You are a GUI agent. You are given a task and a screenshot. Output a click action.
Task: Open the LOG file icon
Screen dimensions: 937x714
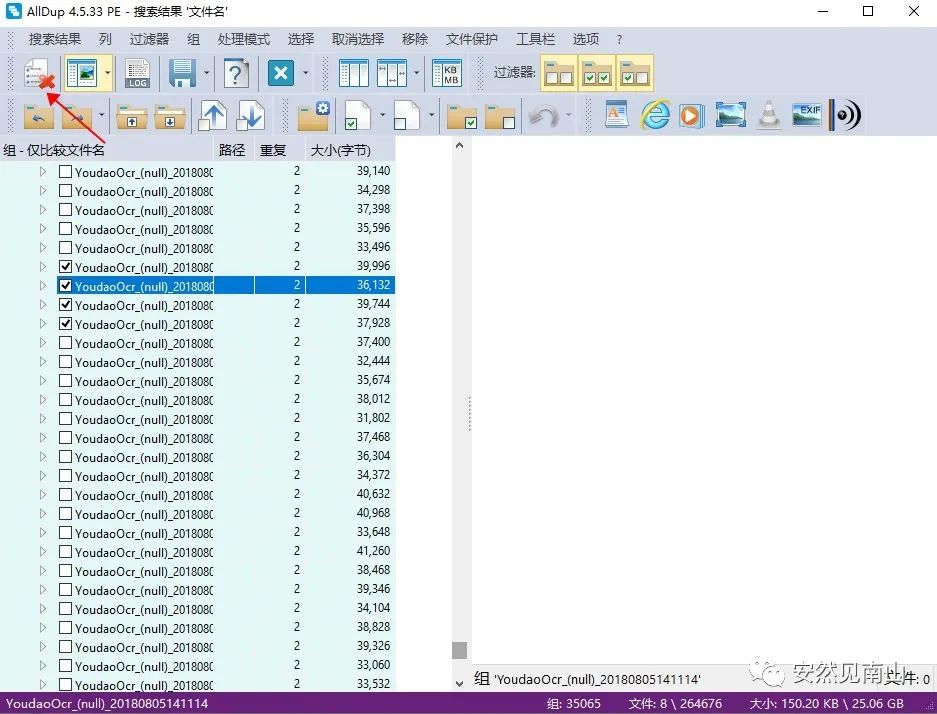[x=137, y=74]
